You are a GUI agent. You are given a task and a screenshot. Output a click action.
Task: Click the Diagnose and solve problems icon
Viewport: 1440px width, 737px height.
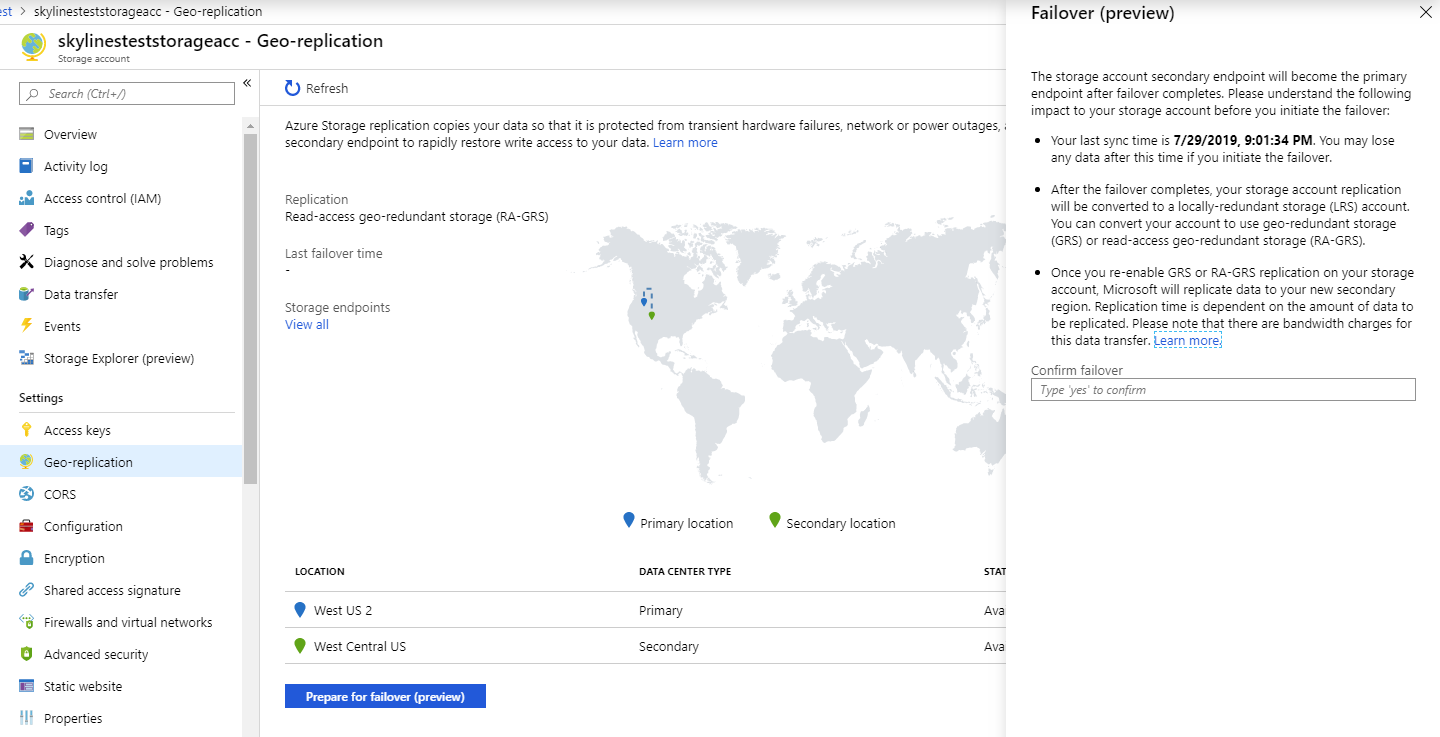pyautogui.click(x=27, y=262)
